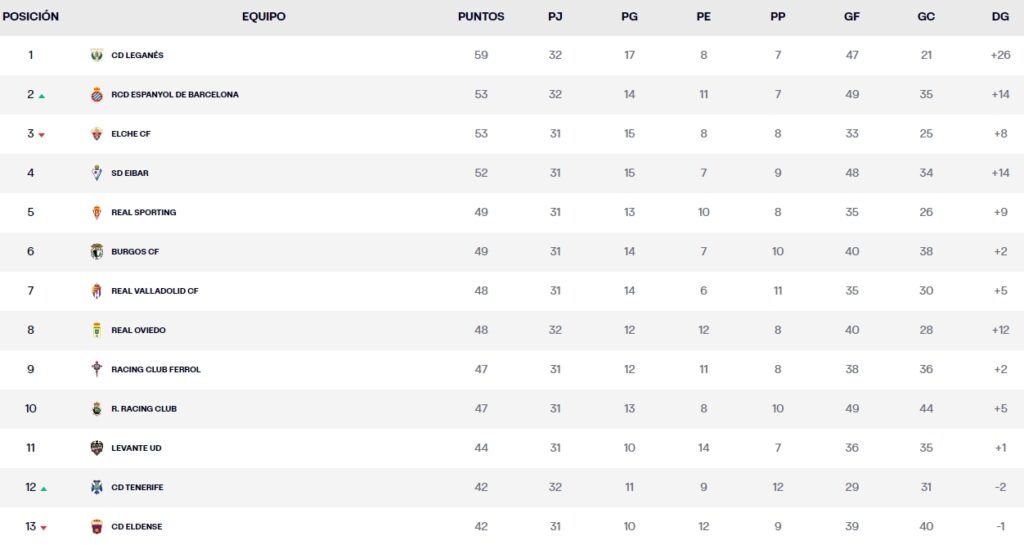Click the Real Oviedo team crest
1024x545 pixels.
tap(97, 330)
